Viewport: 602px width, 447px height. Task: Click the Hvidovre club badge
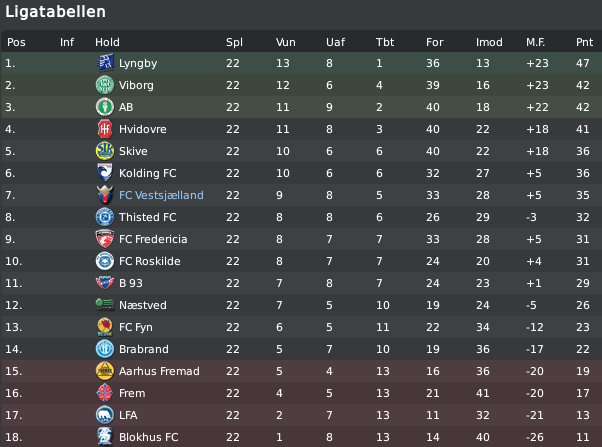coord(105,129)
